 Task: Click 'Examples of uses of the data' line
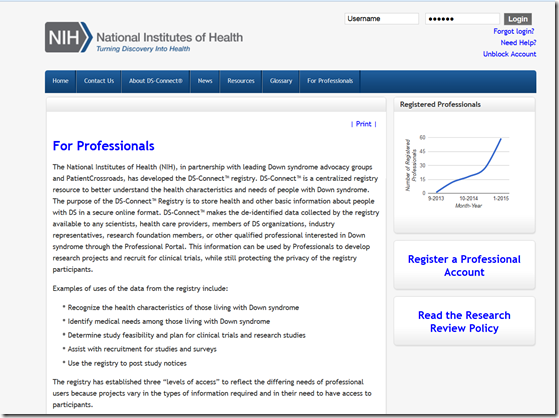140,289
